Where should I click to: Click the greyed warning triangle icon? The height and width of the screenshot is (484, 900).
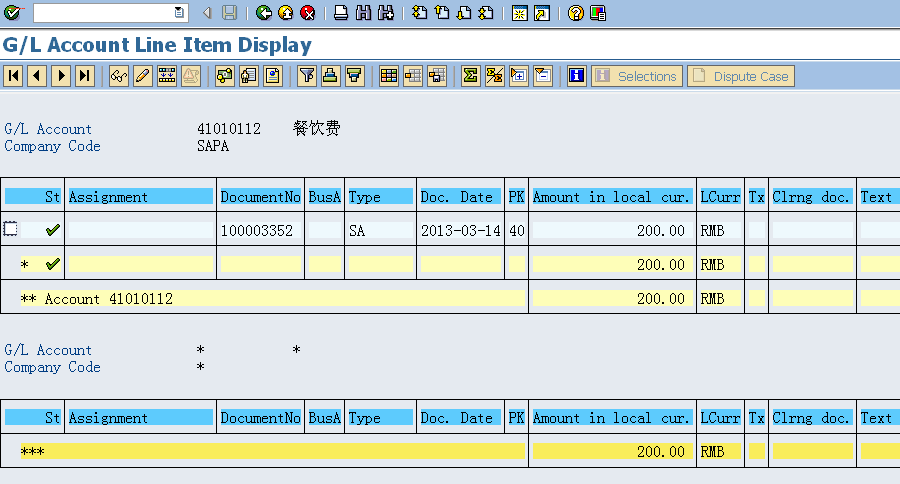coord(191,76)
